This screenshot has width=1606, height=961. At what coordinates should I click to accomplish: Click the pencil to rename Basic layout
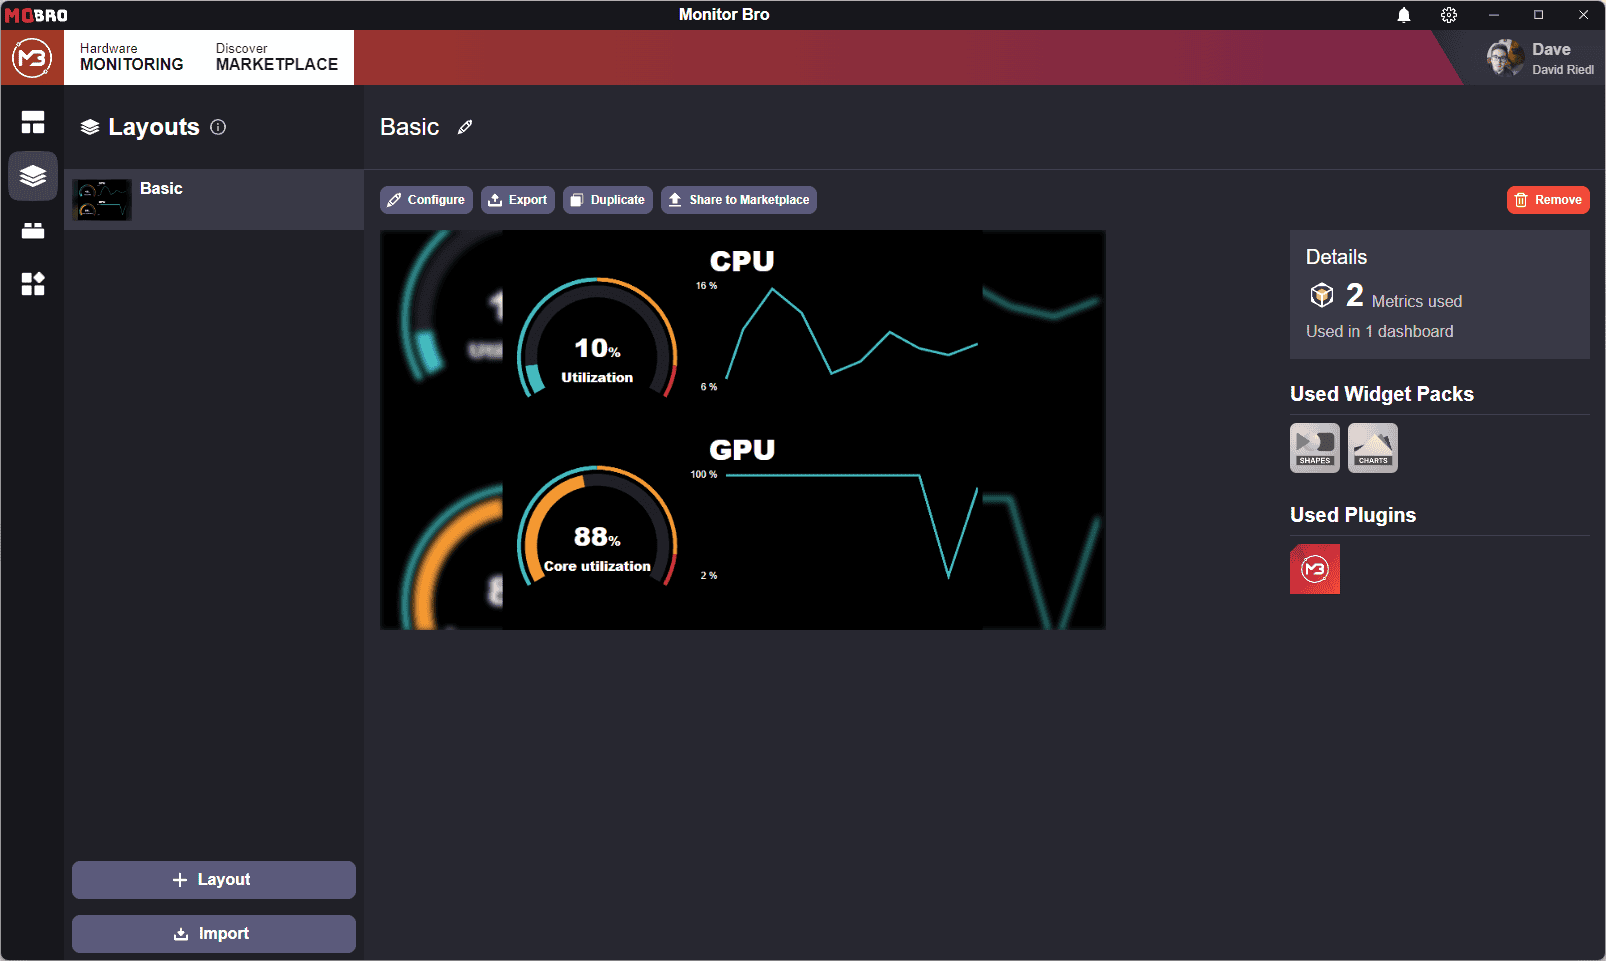coord(465,127)
